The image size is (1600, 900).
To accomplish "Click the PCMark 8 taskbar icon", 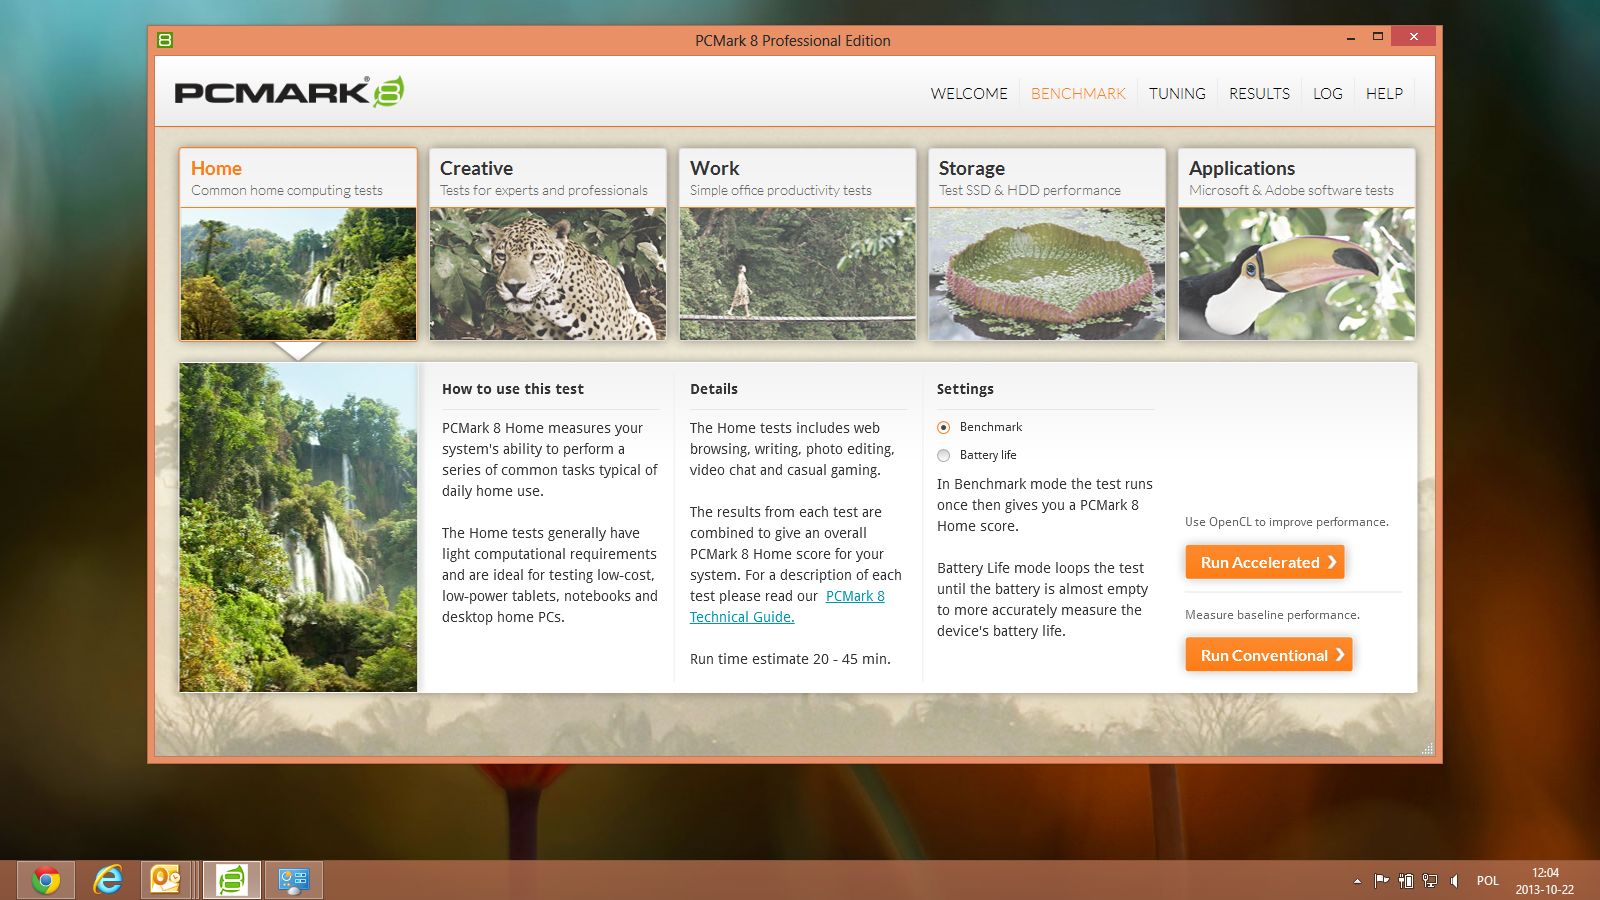I will tap(232, 880).
